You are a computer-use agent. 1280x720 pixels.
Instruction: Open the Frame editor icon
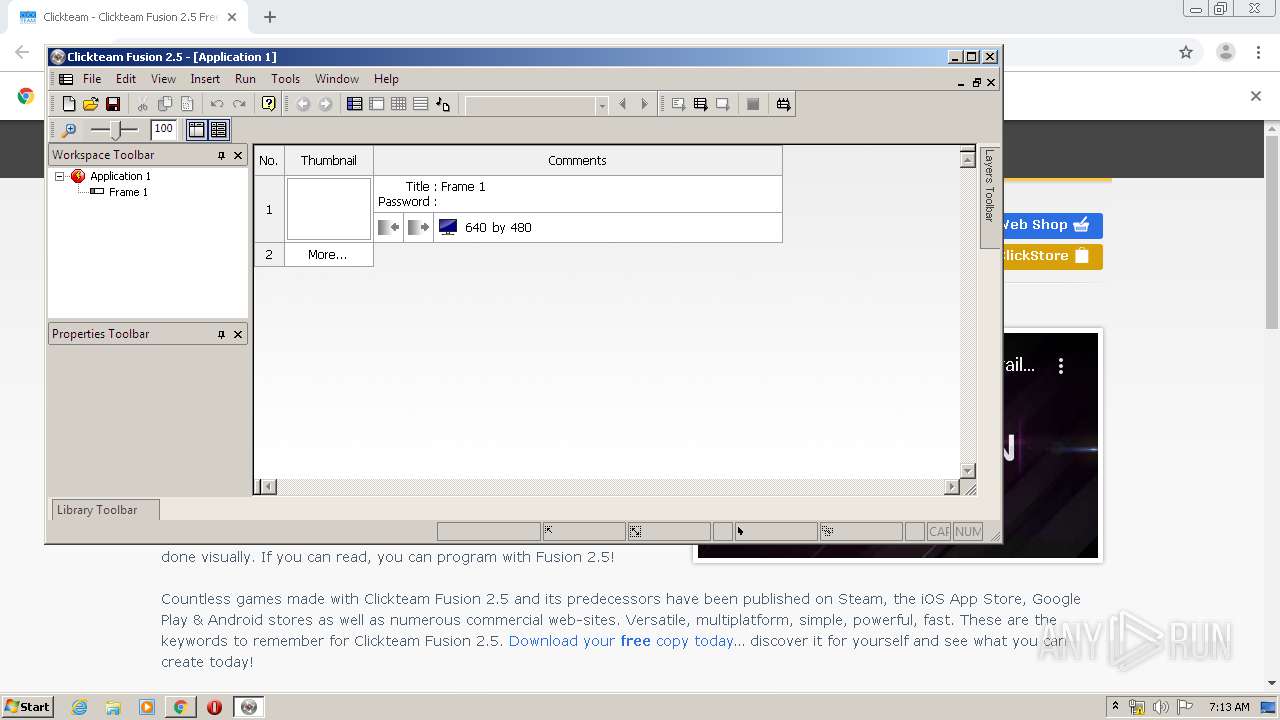coord(377,104)
